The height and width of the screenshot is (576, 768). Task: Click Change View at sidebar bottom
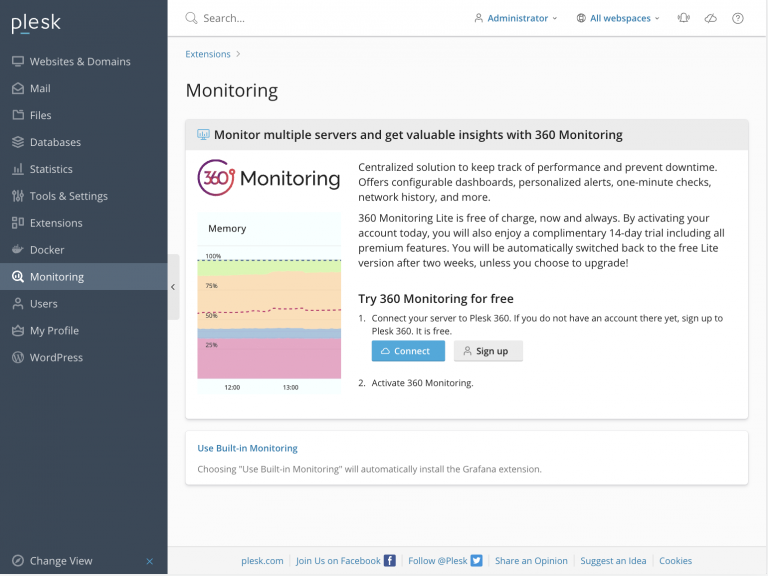pos(61,561)
